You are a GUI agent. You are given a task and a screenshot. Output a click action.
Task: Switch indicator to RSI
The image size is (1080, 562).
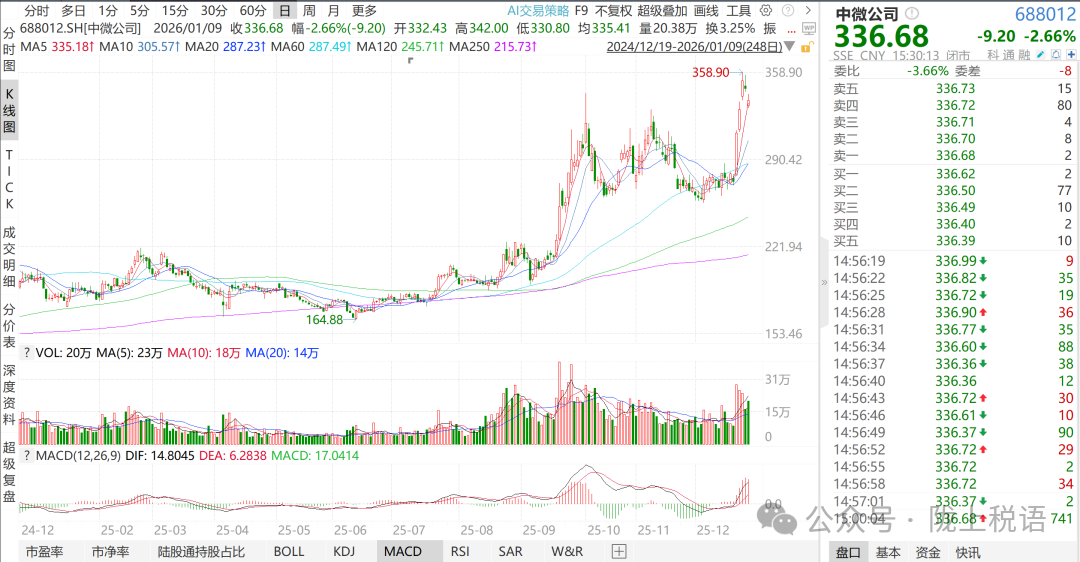[x=460, y=552]
